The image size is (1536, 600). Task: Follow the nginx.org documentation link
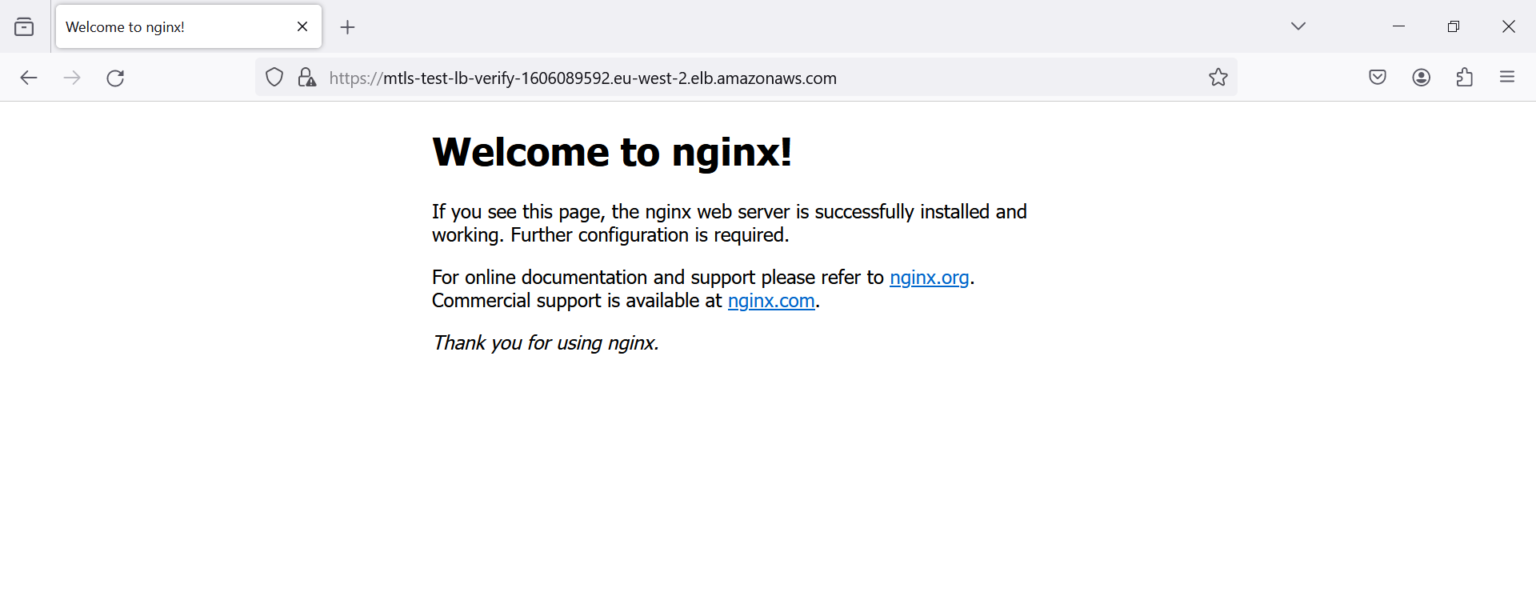pyautogui.click(x=929, y=278)
